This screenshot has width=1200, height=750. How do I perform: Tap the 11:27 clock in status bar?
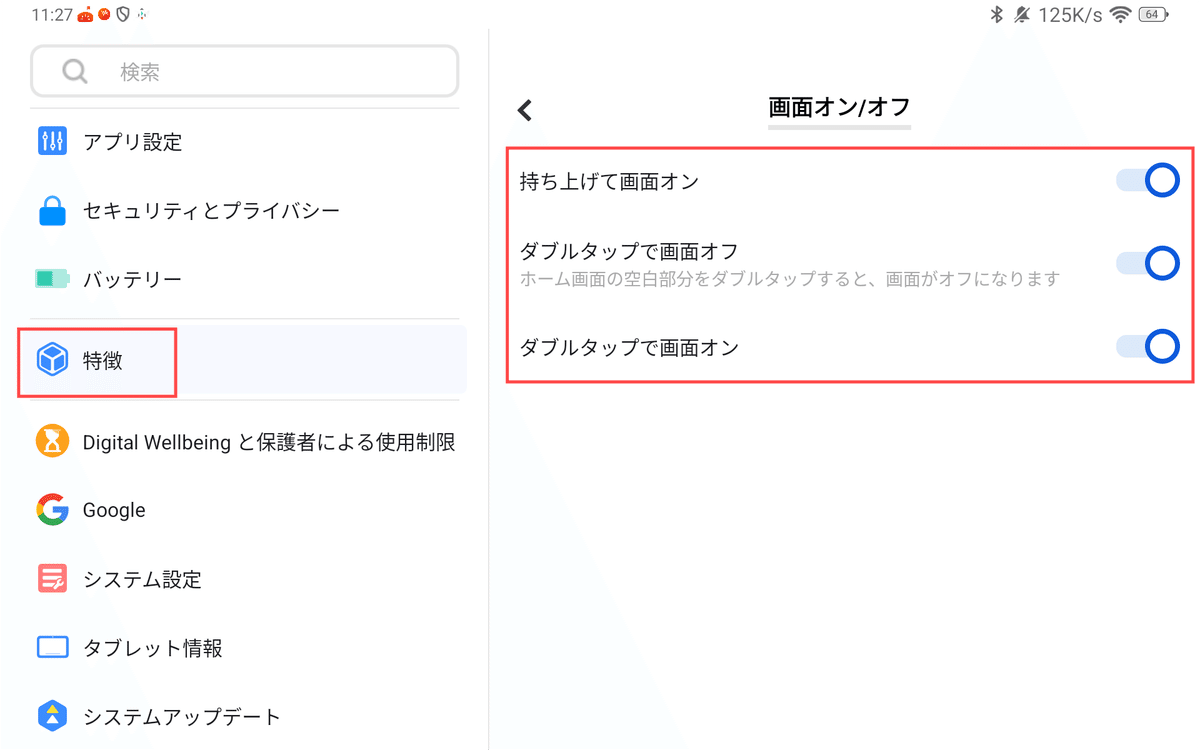50,15
